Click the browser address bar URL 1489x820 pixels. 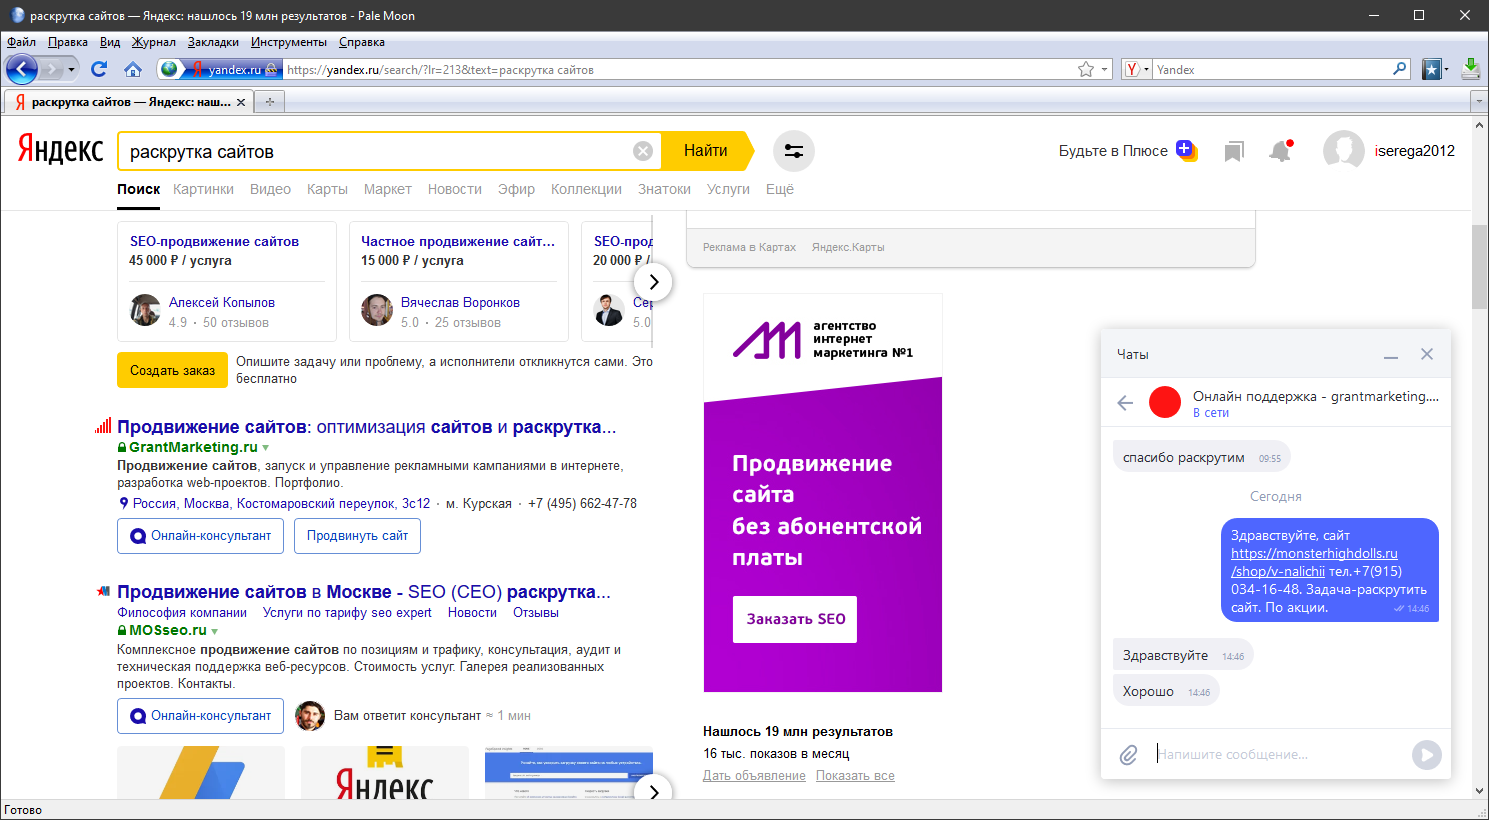pos(680,69)
